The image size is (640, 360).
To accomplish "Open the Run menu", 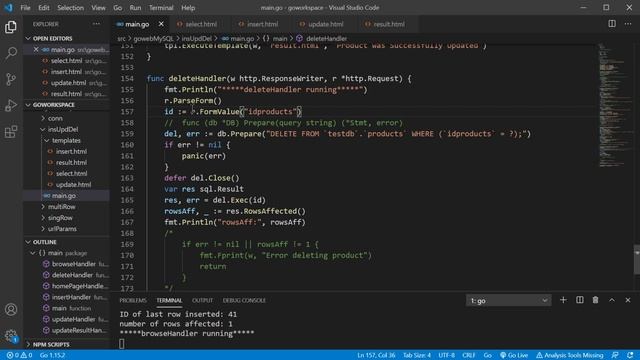I will [135, 8].
